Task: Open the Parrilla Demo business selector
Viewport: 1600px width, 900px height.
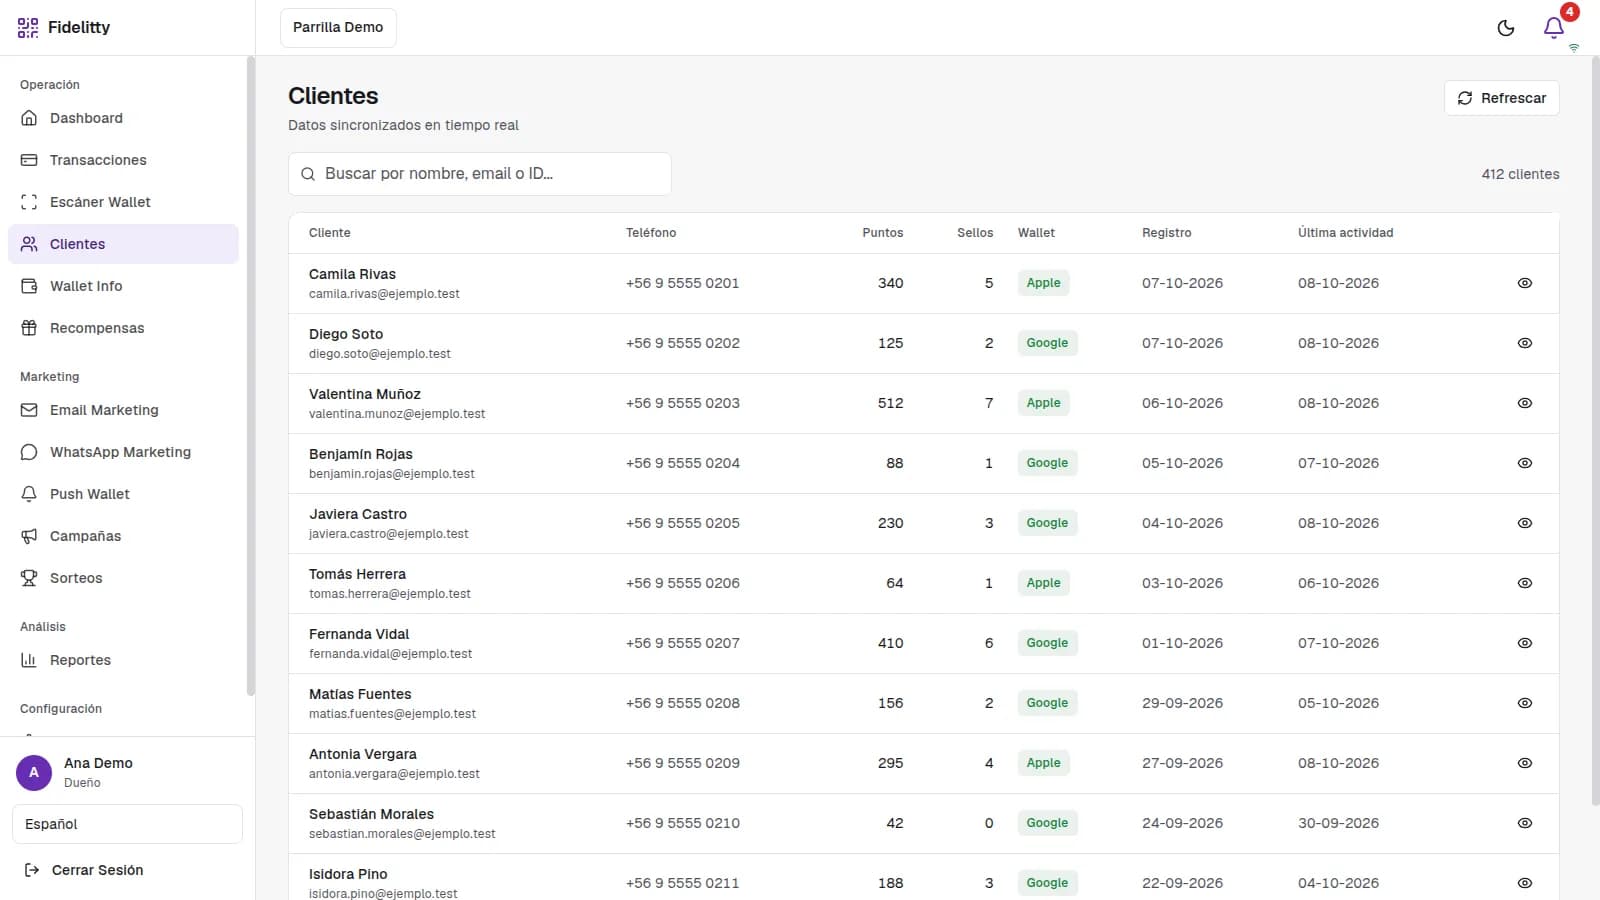Action: click(x=338, y=28)
